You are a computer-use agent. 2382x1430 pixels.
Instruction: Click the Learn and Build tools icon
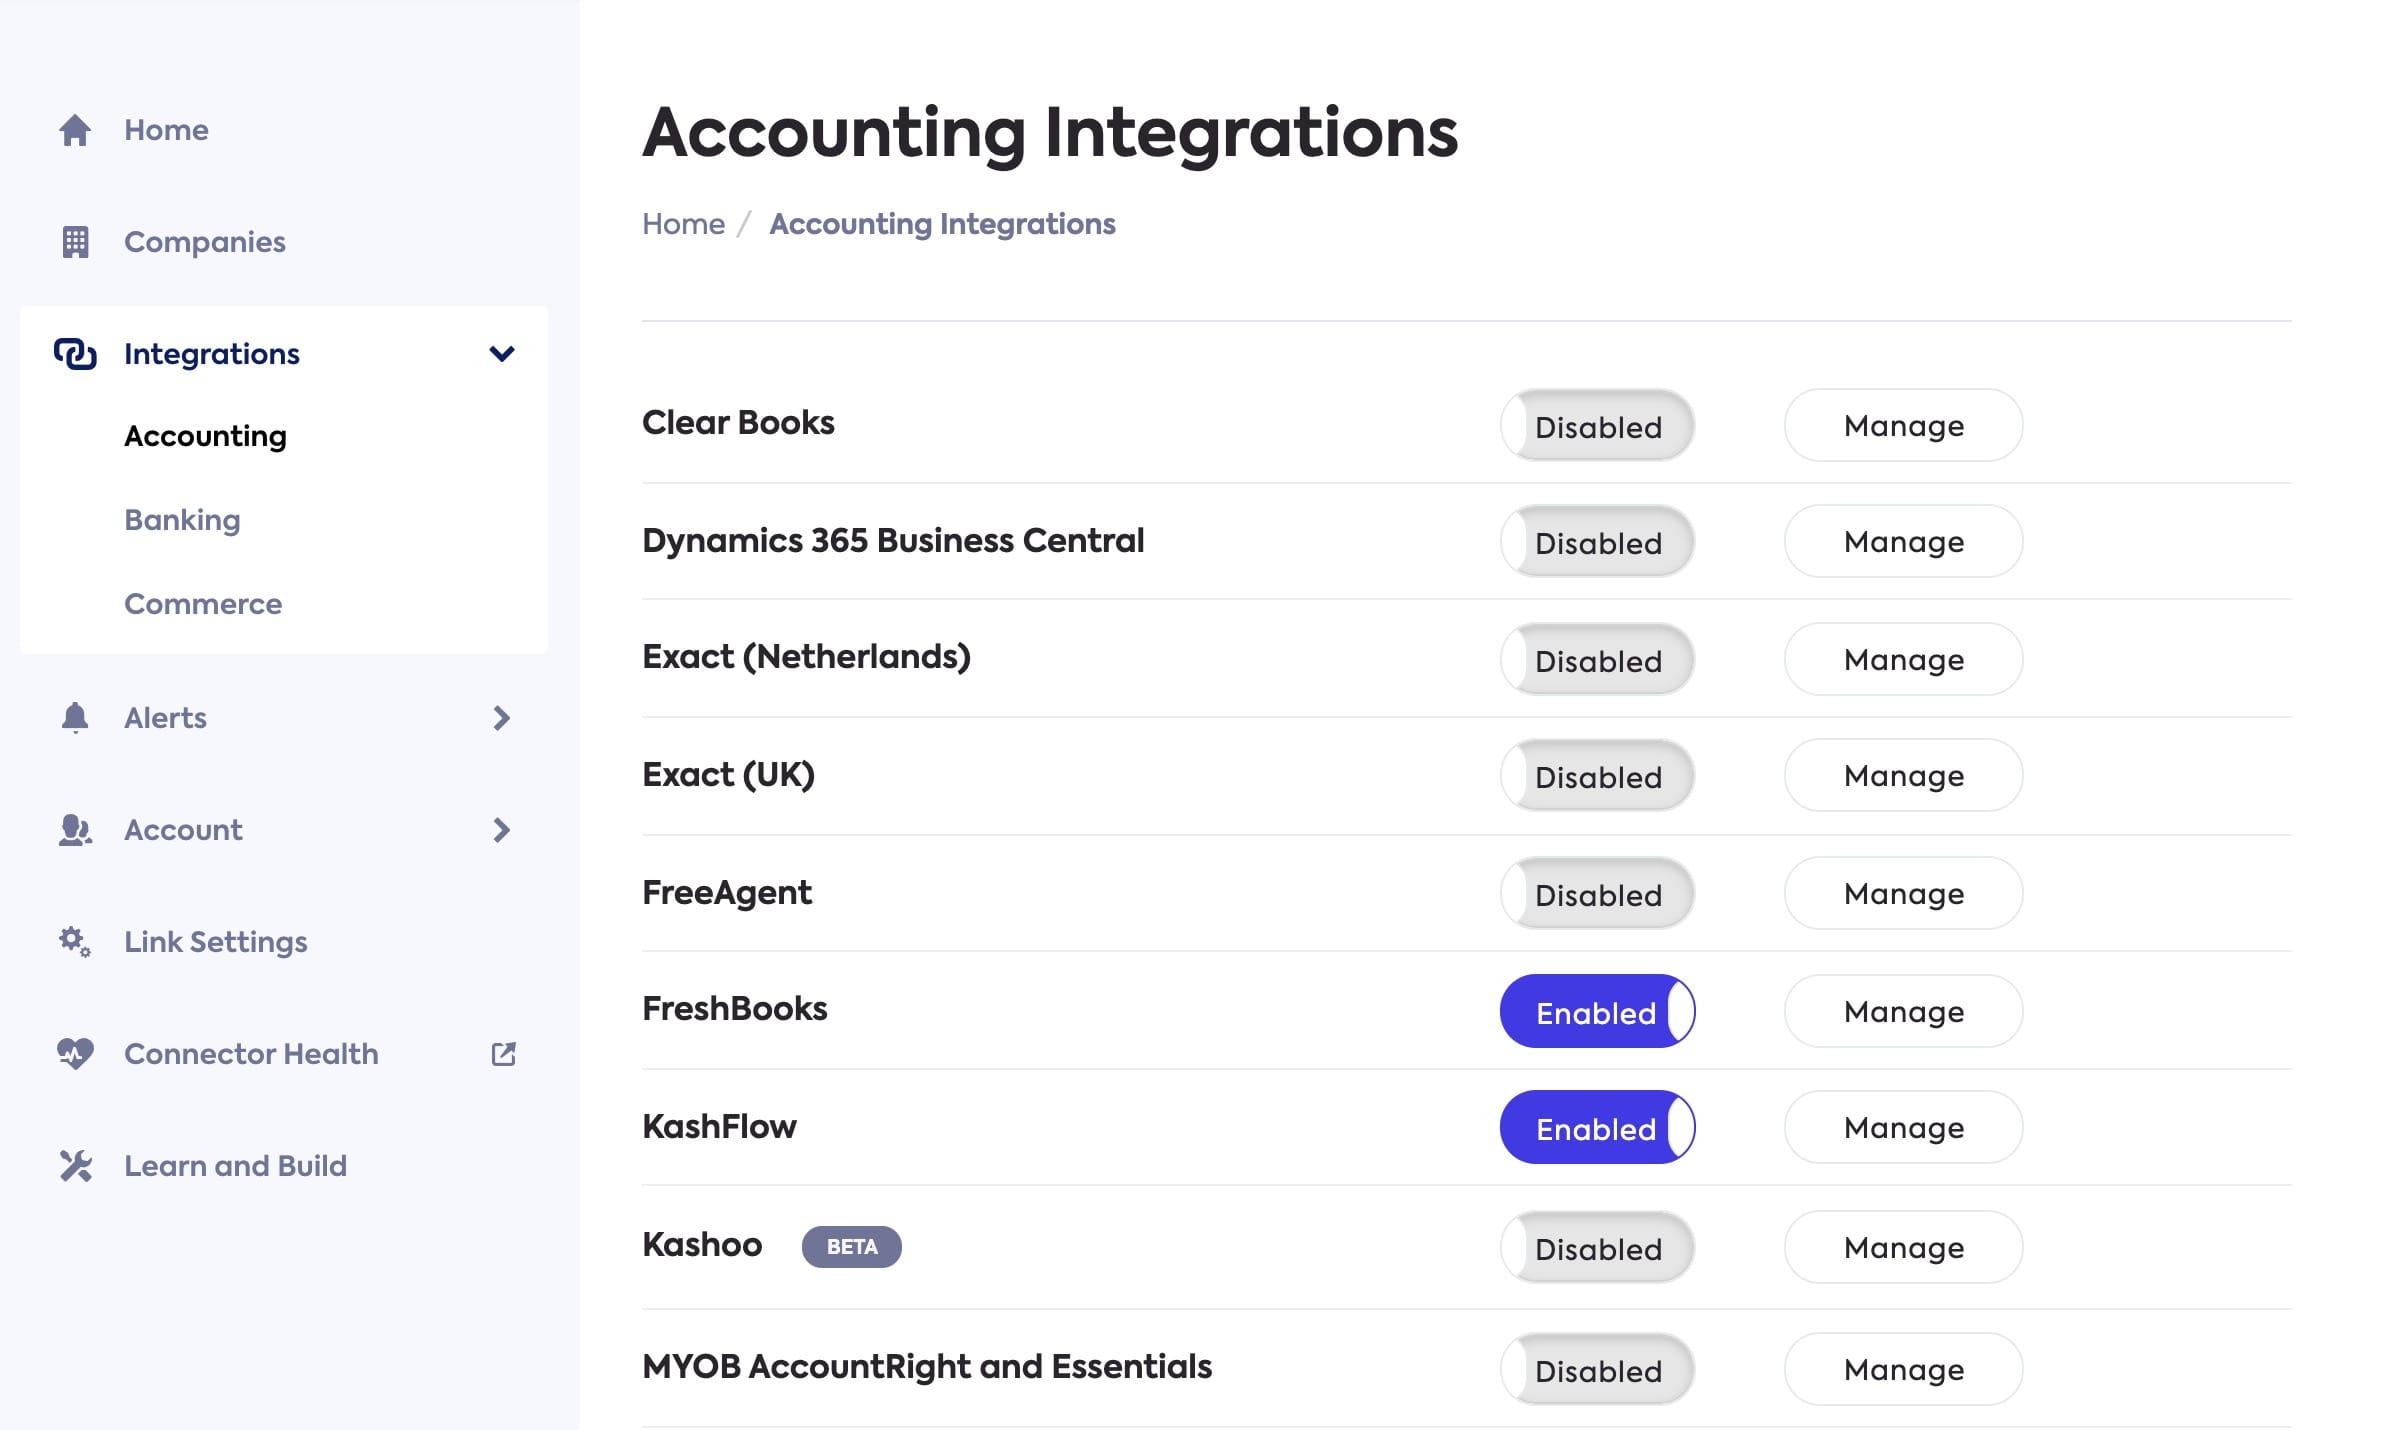[x=75, y=1166]
